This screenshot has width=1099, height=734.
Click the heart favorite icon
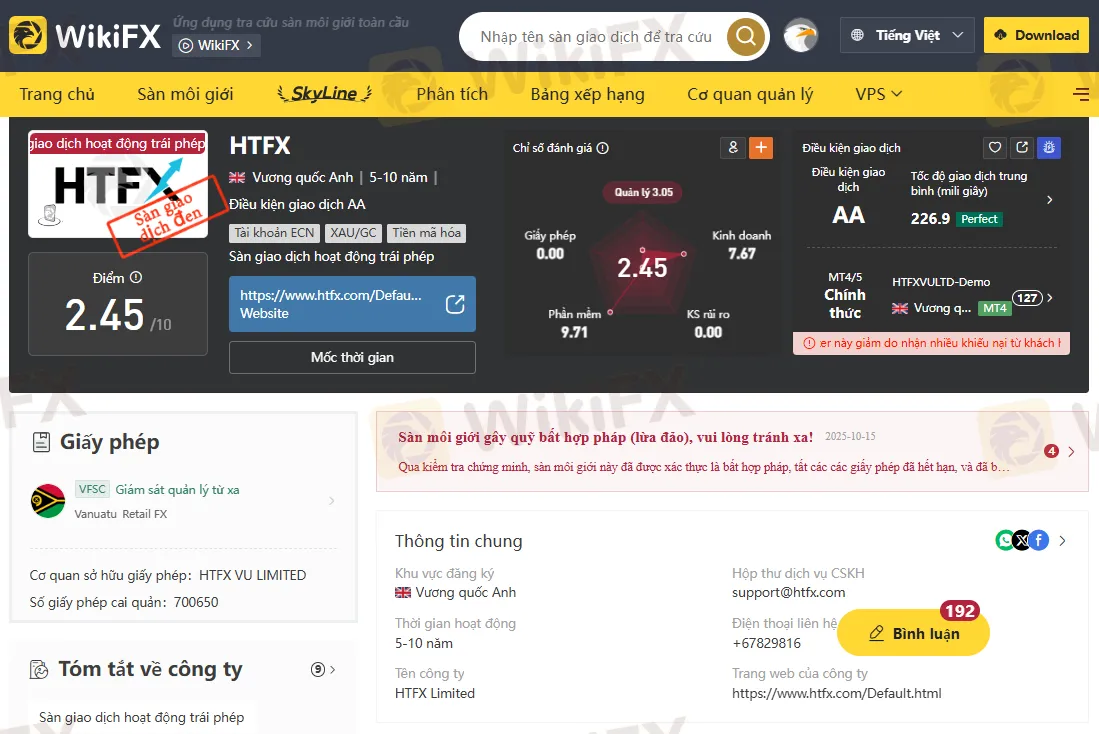(x=995, y=148)
